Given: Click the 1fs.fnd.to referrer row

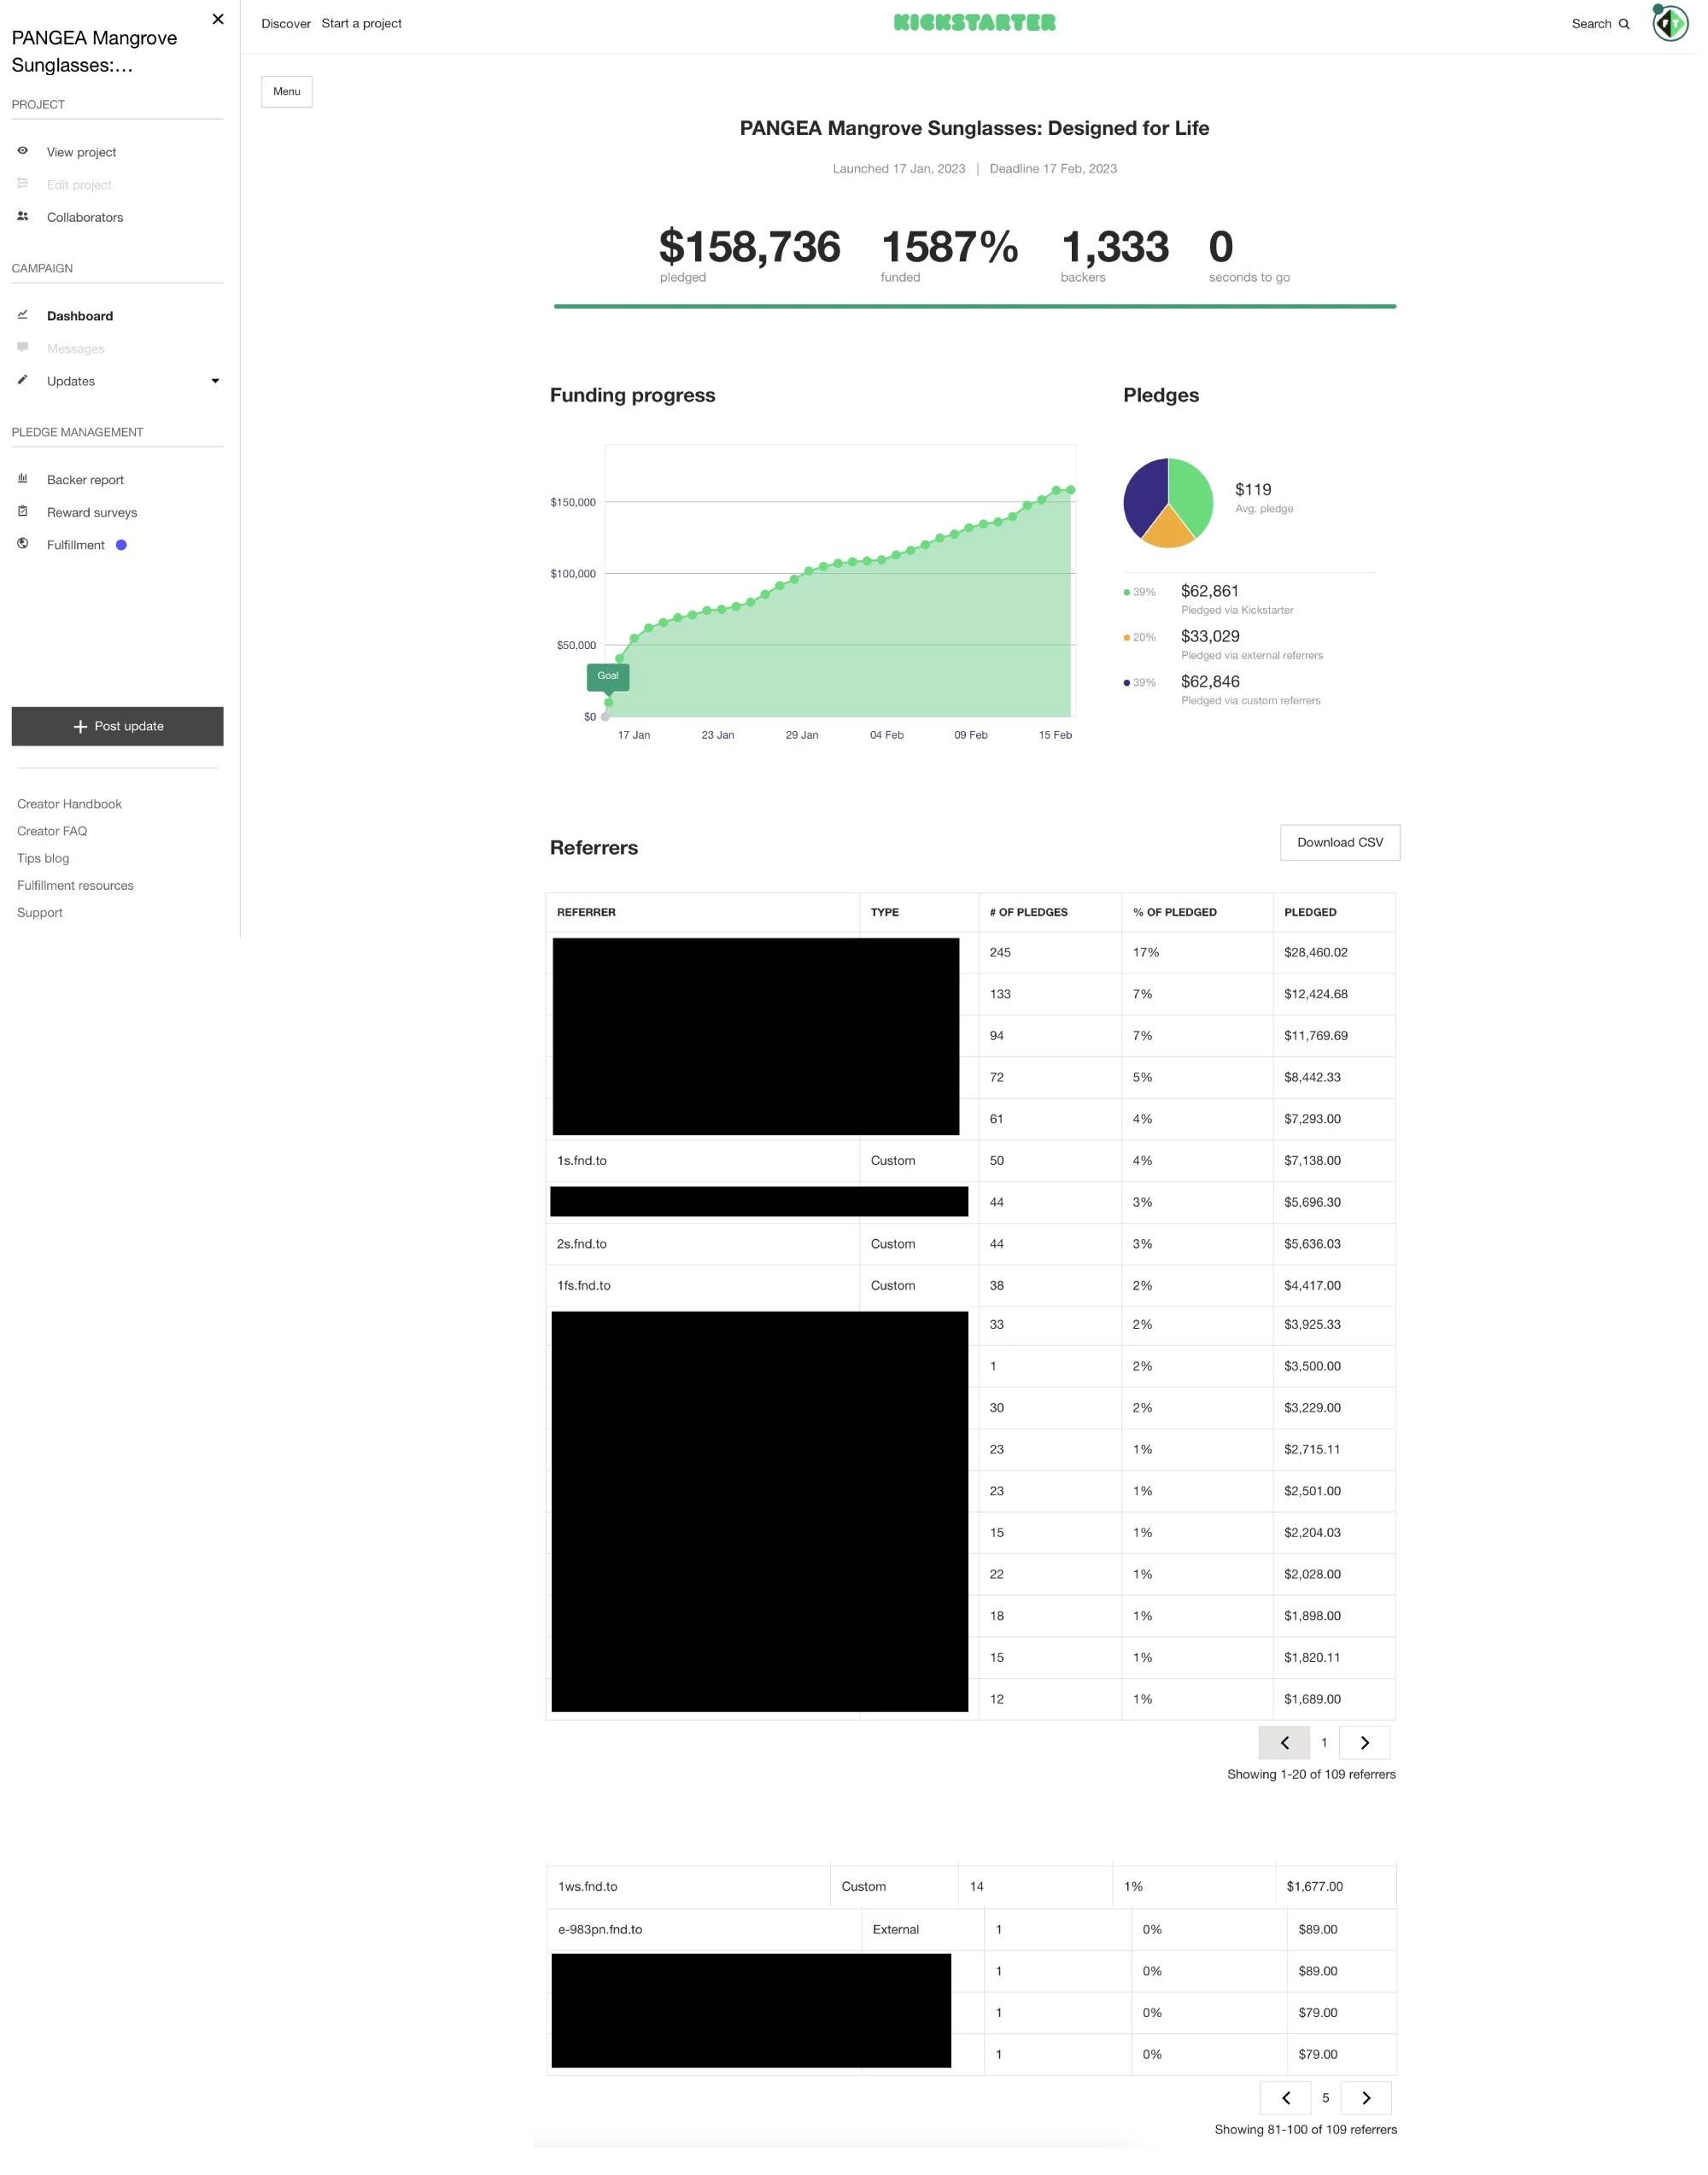Looking at the screenshot, I should pos(971,1285).
